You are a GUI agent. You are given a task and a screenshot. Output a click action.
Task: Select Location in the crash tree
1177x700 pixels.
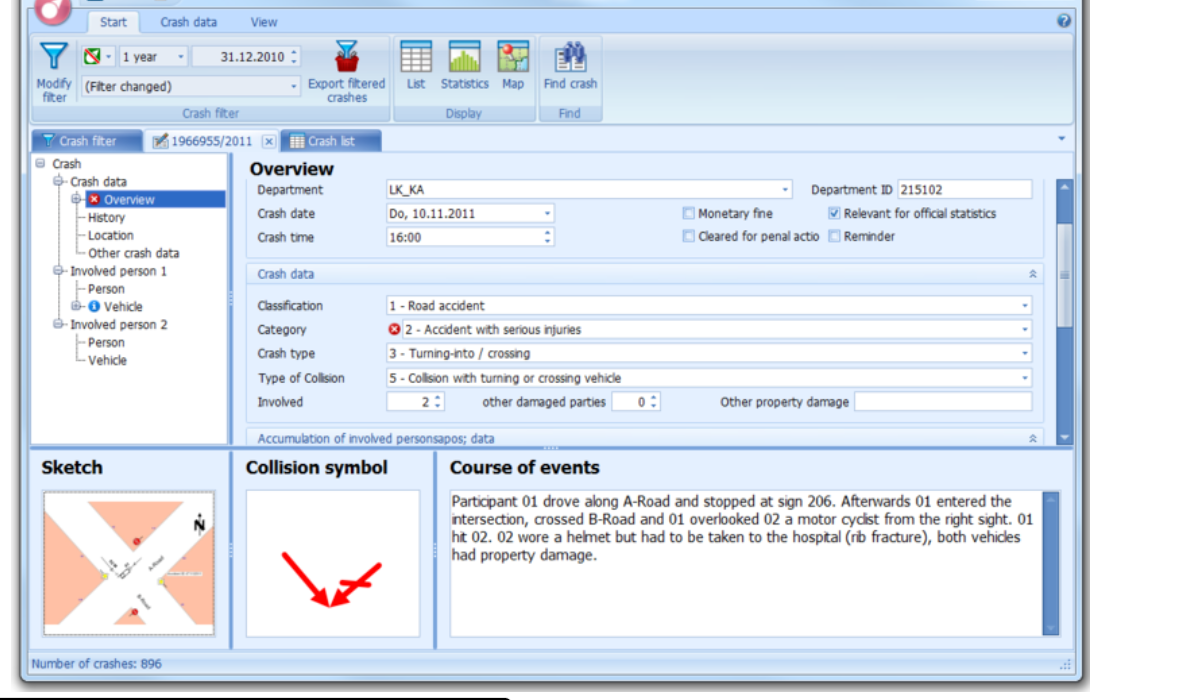click(x=110, y=236)
